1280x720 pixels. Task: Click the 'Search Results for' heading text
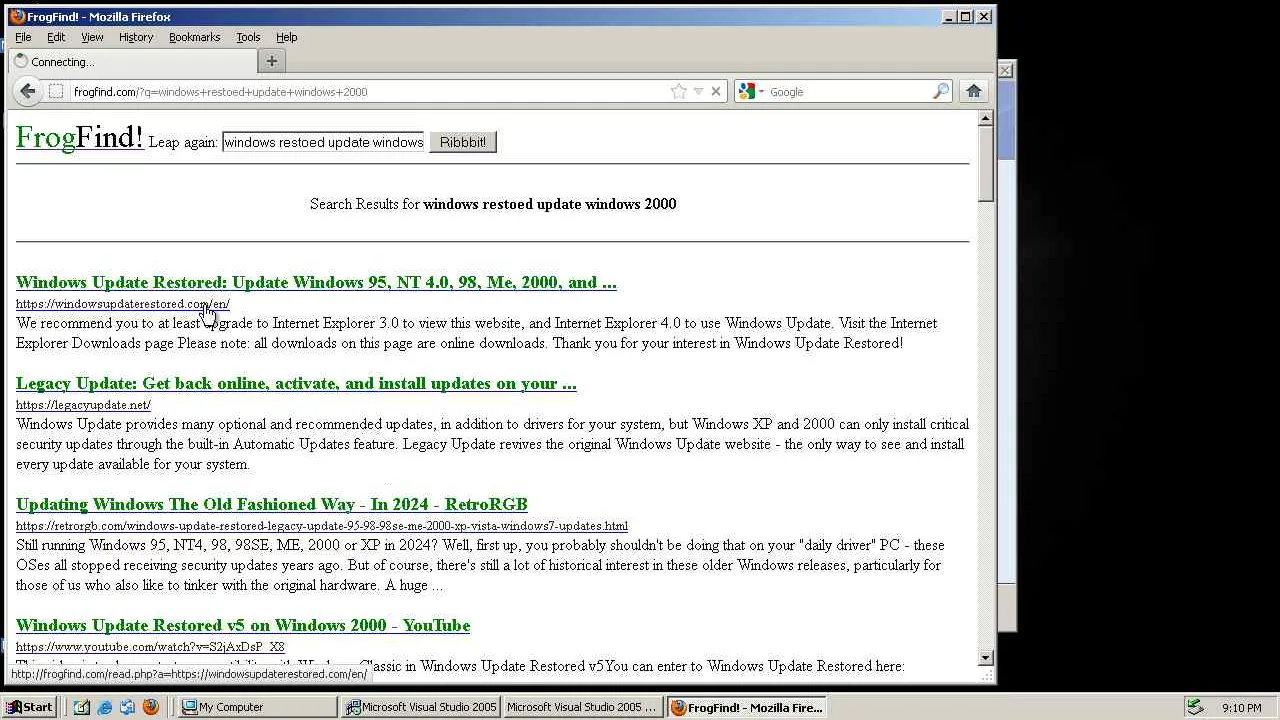click(493, 204)
